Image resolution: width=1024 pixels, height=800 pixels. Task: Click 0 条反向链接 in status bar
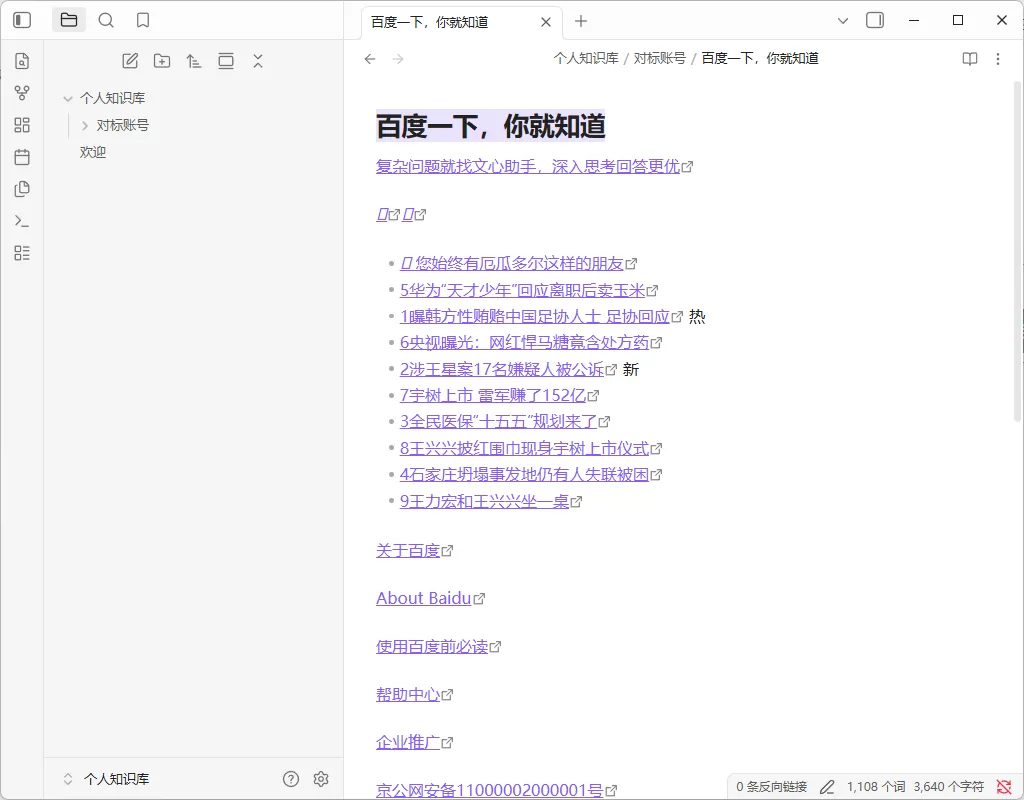pyautogui.click(x=771, y=787)
